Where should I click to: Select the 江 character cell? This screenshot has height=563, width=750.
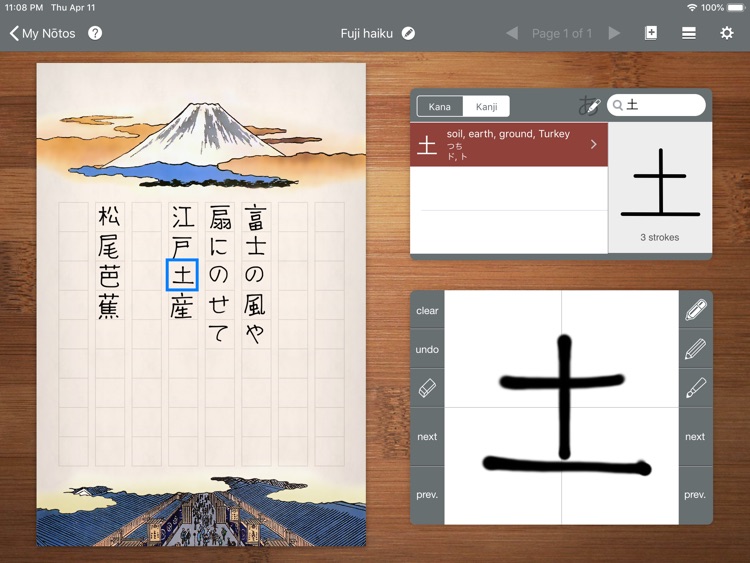pos(183,217)
